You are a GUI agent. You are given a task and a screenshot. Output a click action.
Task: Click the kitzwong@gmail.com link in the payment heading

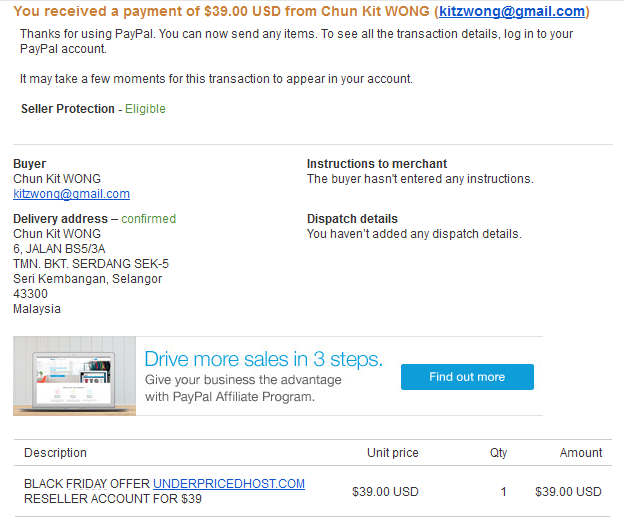512,12
